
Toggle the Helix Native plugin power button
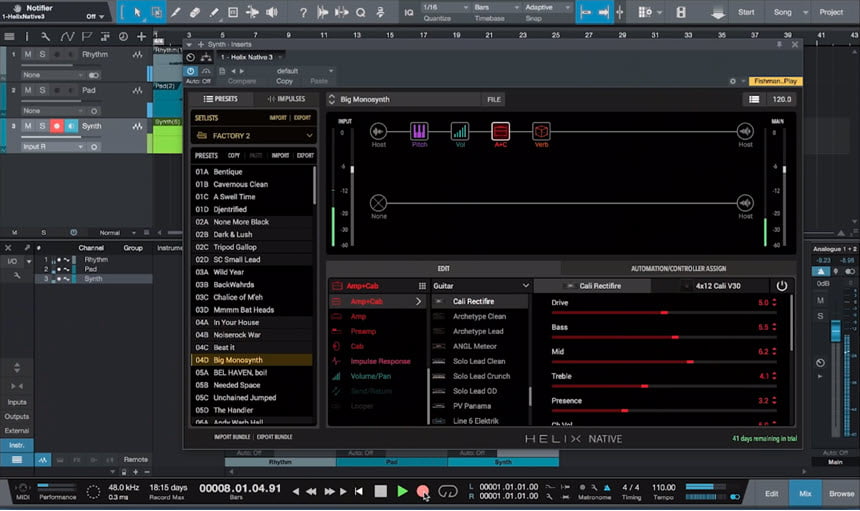(x=190, y=71)
